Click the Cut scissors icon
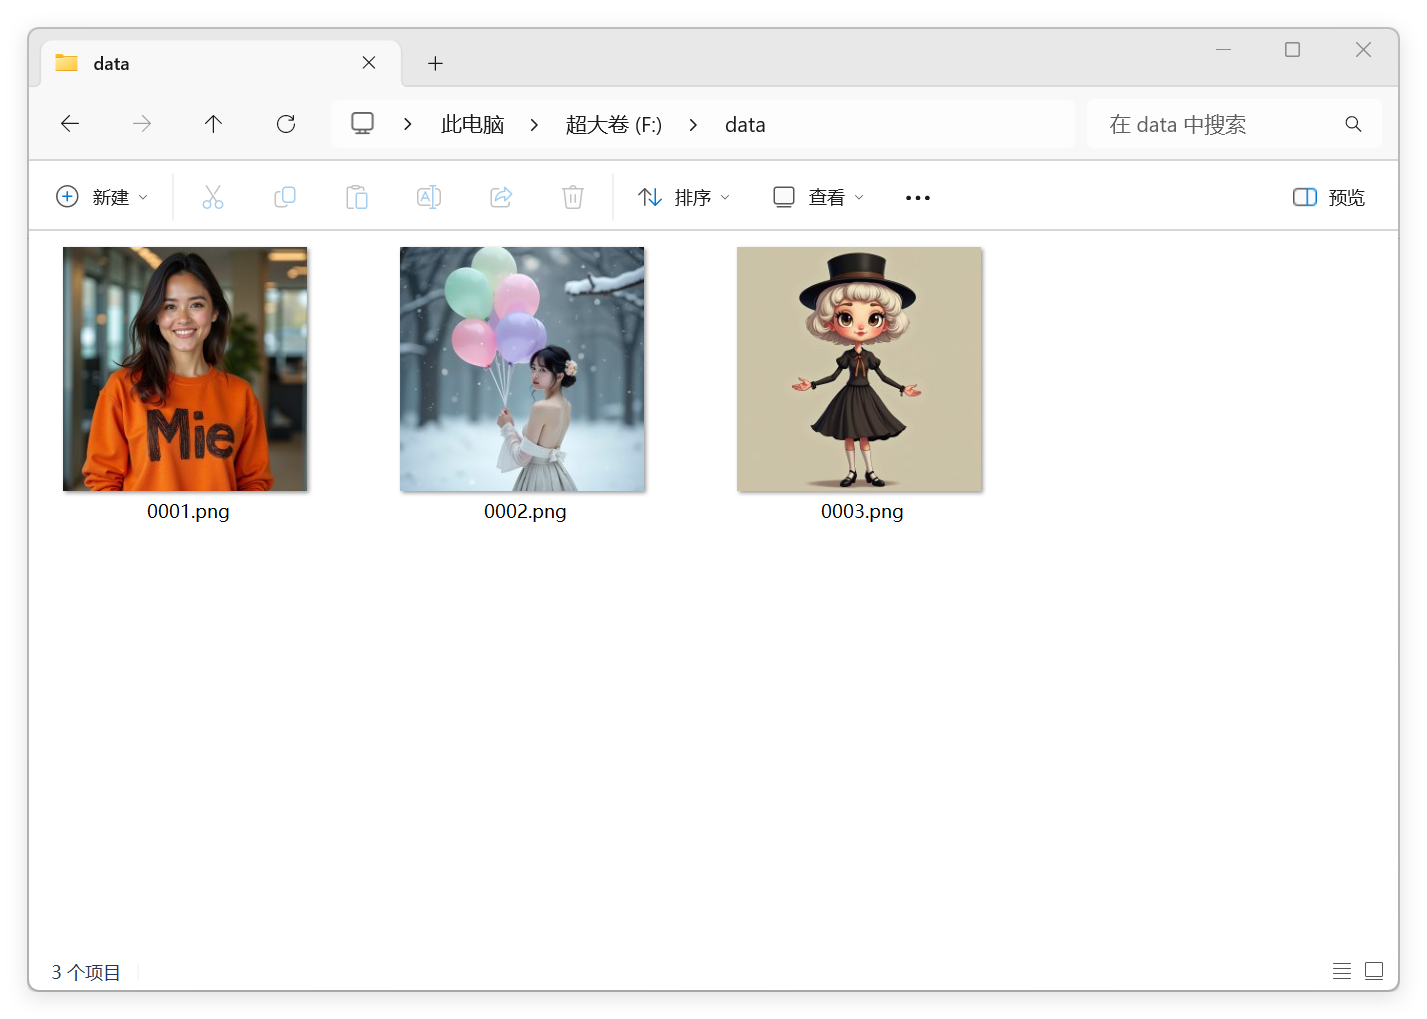 (213, 197)
